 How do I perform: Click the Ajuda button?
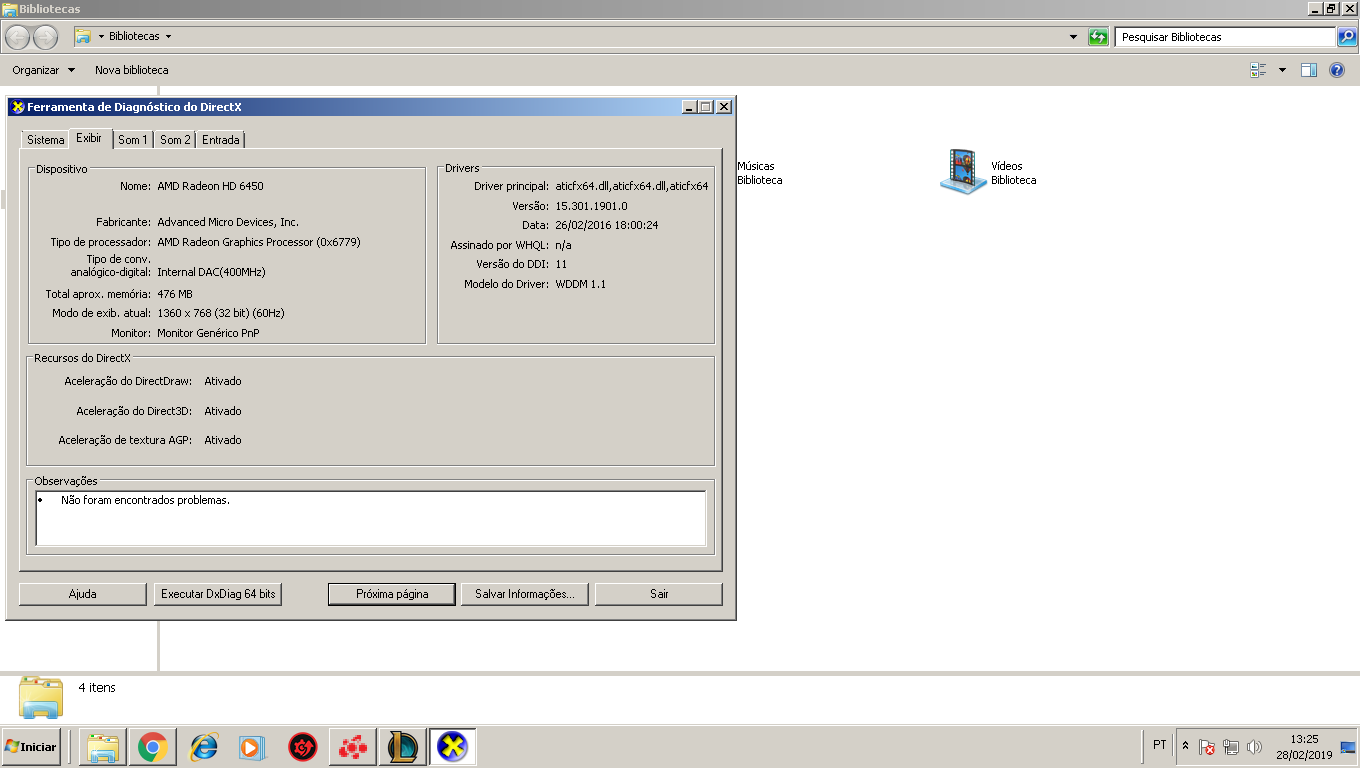82,594
